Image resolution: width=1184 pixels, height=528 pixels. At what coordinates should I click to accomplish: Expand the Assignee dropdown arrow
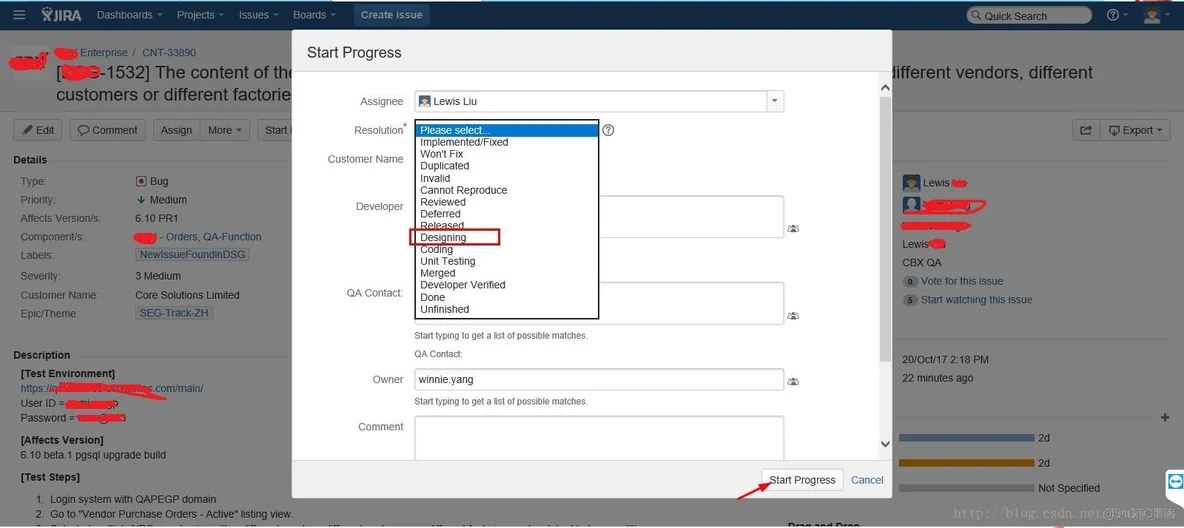[x=775, y=101]
